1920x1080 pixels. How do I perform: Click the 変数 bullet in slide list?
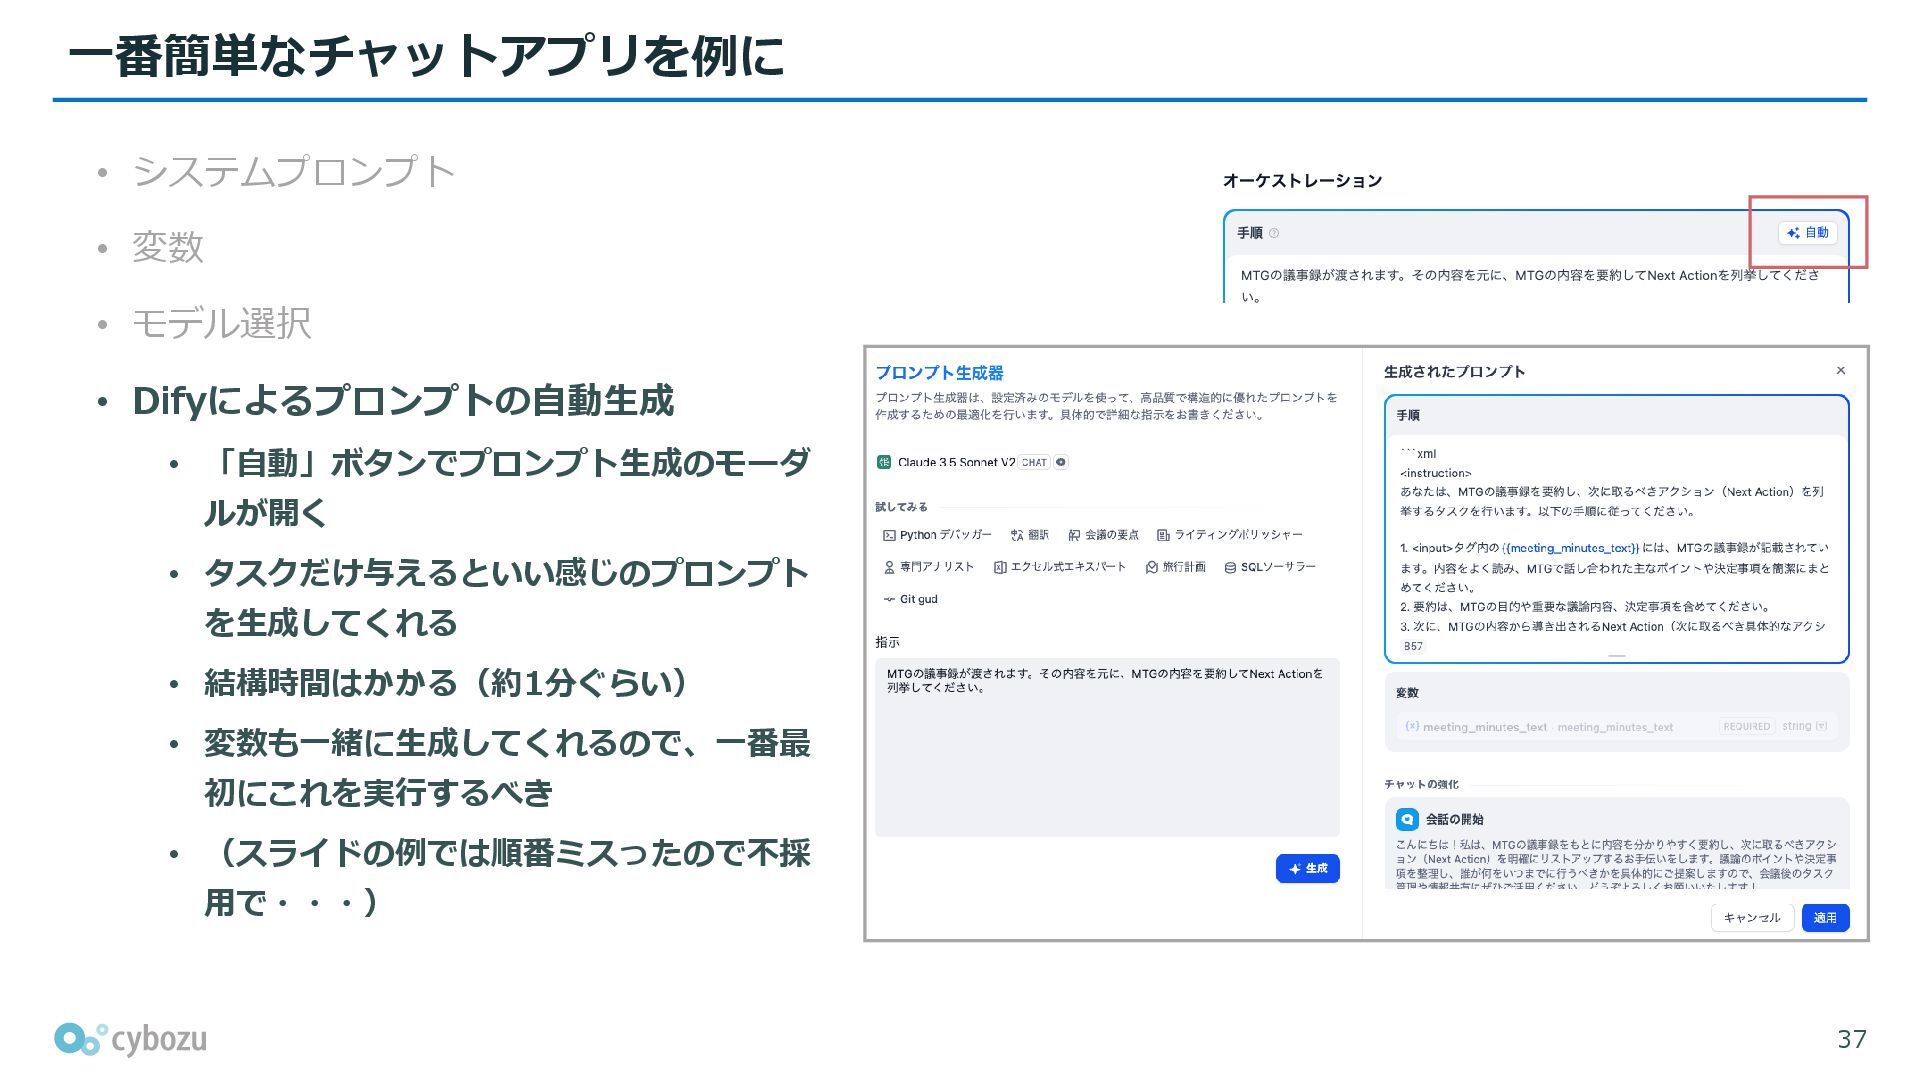click(168, 247)
